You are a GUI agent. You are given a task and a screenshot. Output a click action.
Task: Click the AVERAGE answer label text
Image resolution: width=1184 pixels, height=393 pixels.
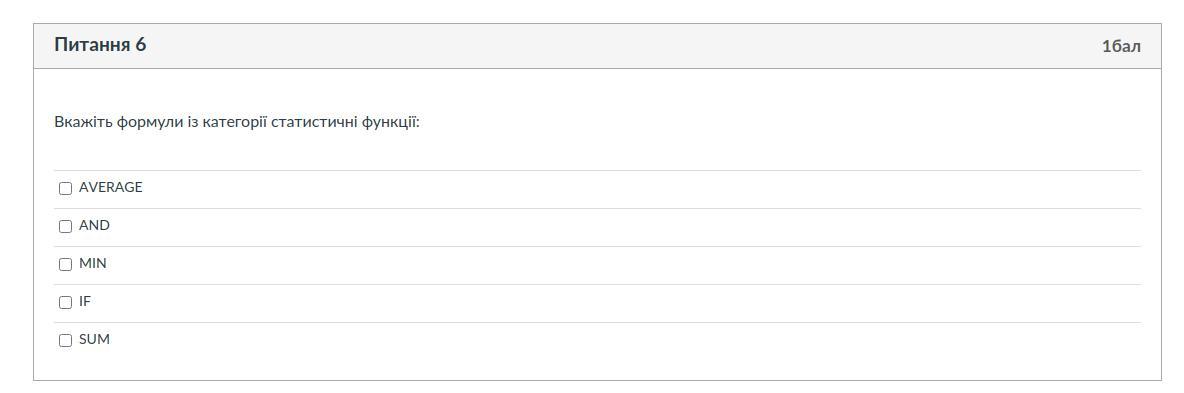(110, 187)
